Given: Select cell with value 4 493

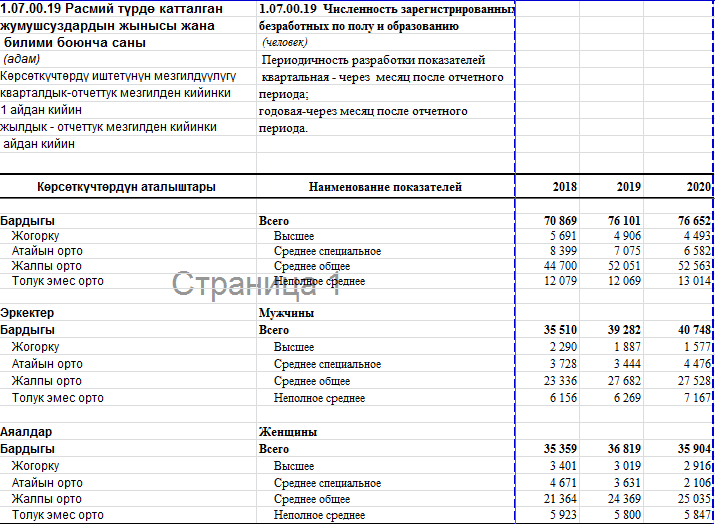Looking at the screenshot, I should tap(678, 236).
